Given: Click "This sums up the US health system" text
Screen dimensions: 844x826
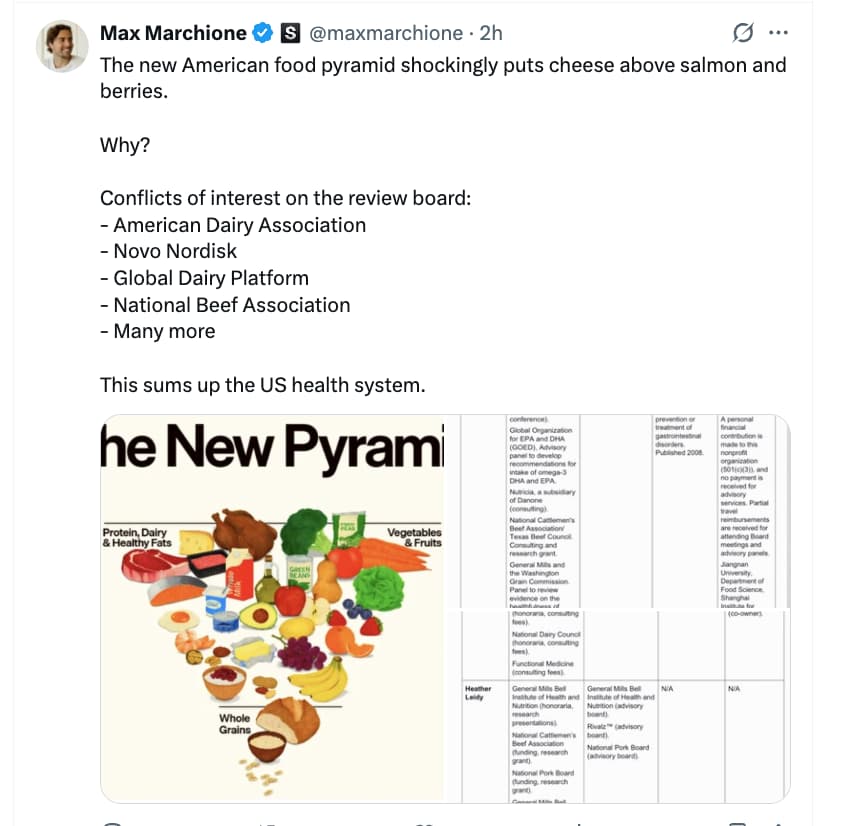Looking at the screenshot, I should 262,384.
